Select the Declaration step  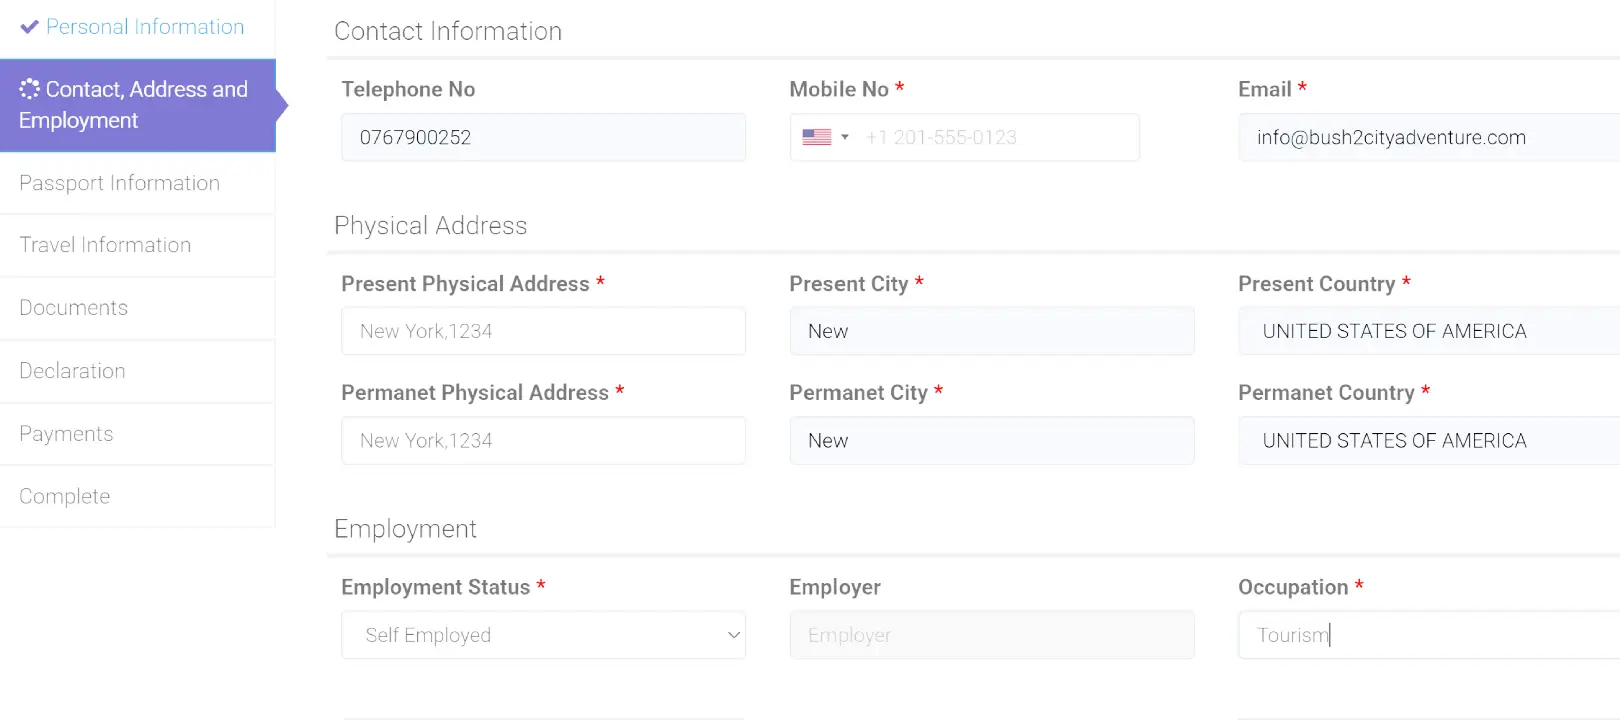tap(72, 371)
